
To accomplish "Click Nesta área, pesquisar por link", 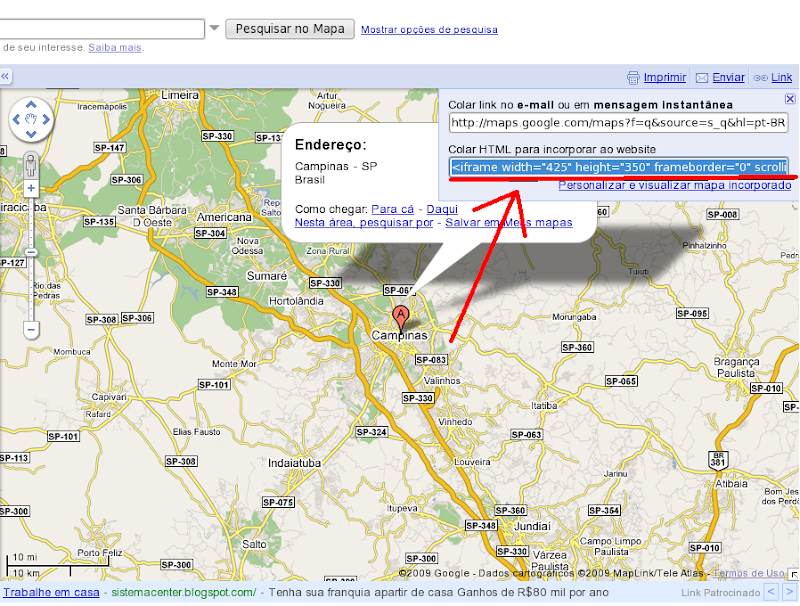I will click(364, 222).
